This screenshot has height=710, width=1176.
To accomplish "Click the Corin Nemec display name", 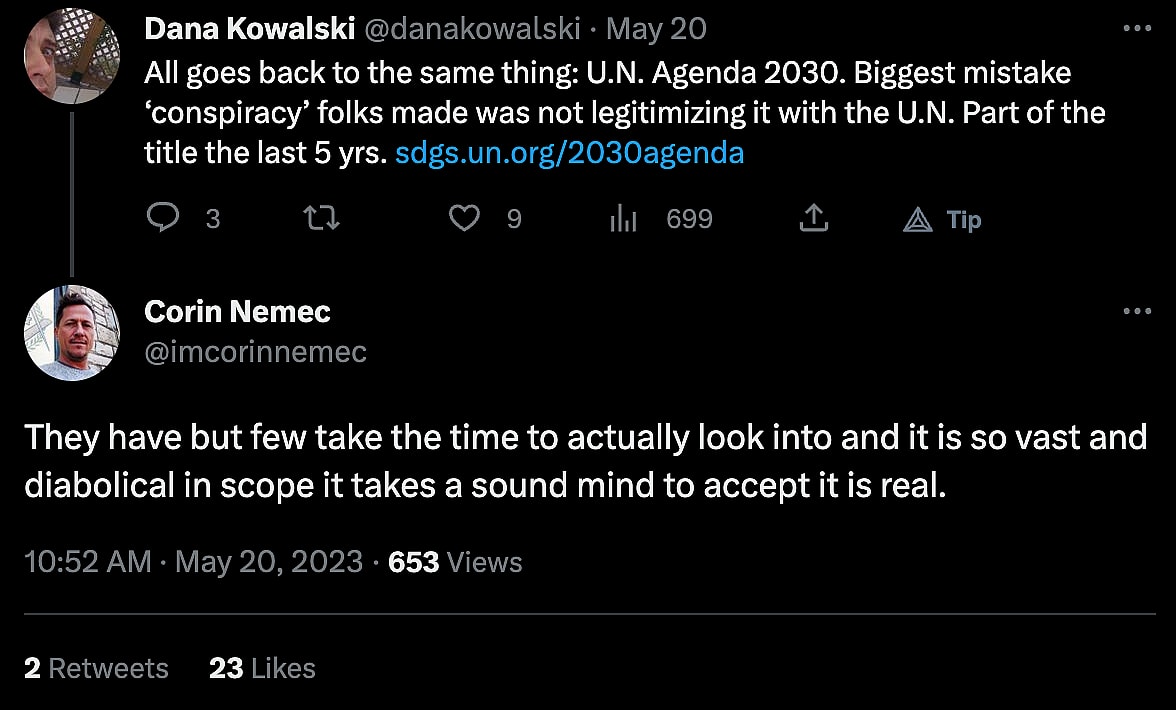I will [x=237, y=312].
